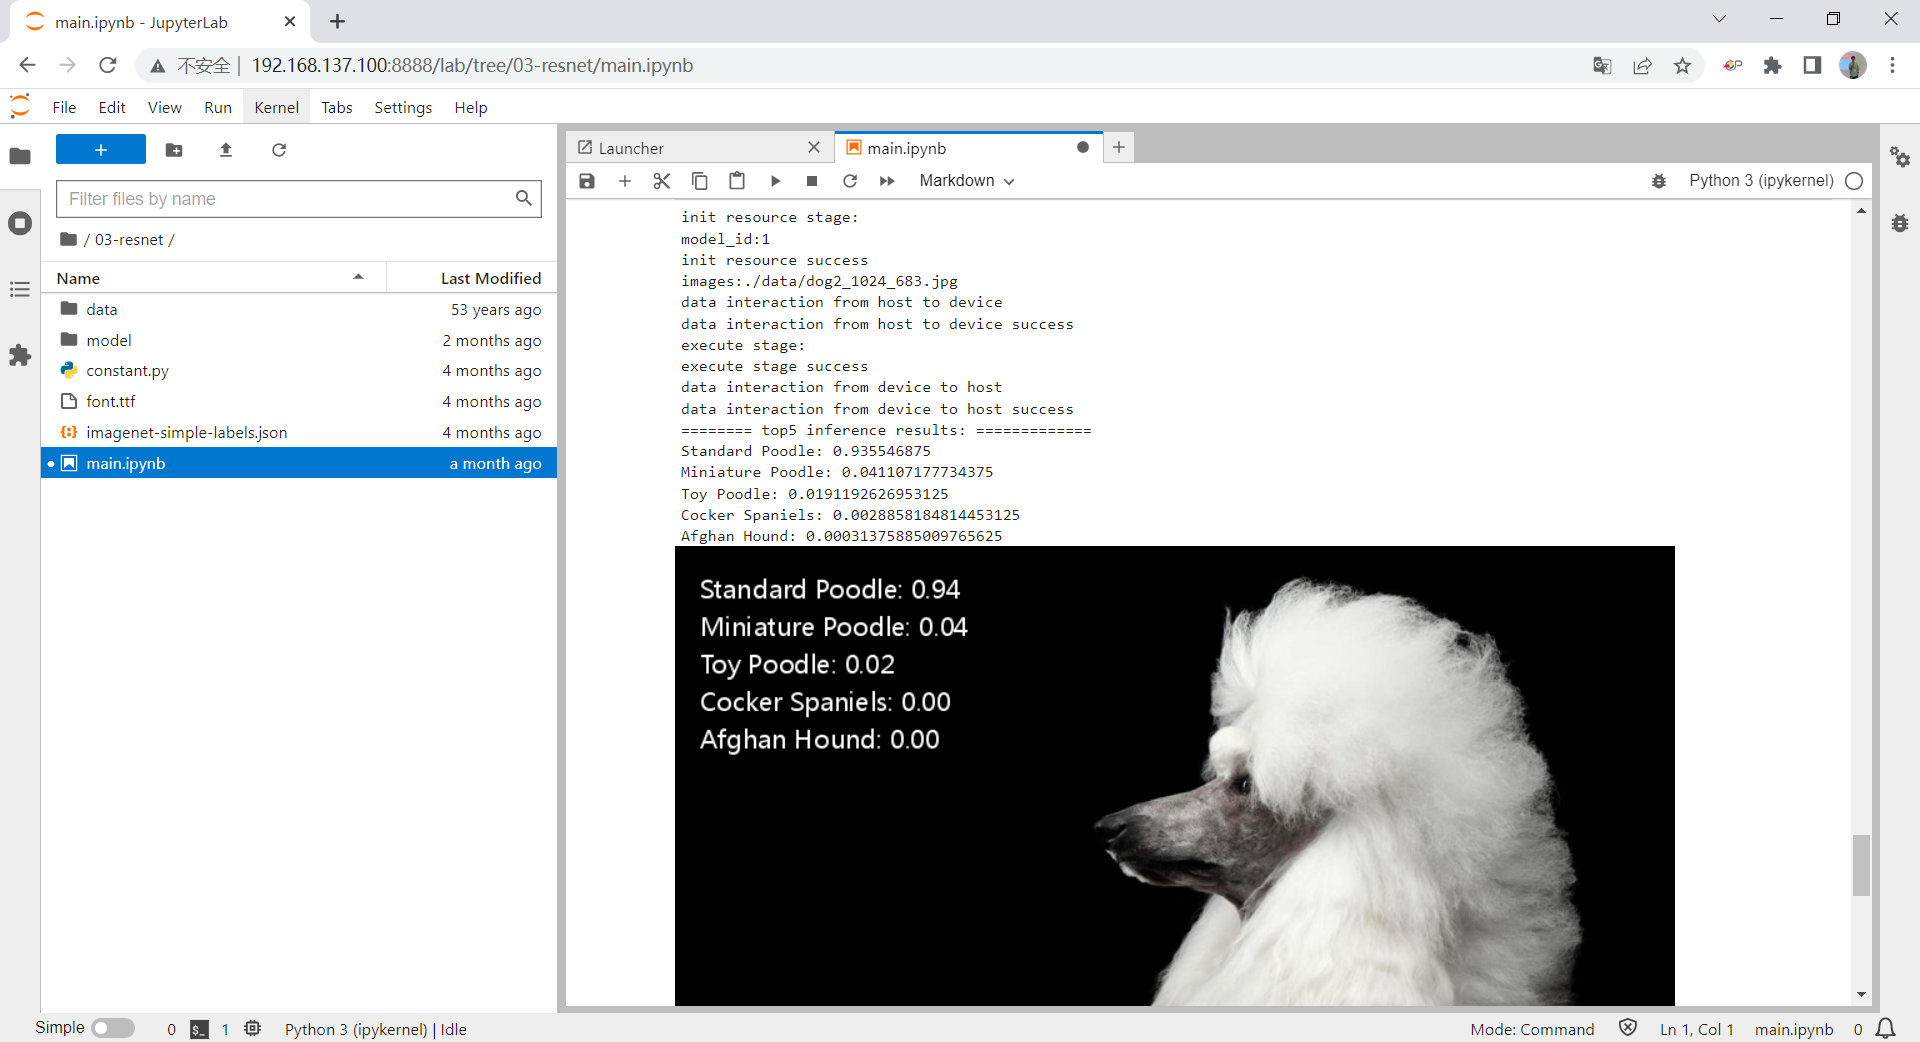This screenshot has width=1920, height=1042.
Task: Save the notebook with the disk icon
Action: click(587, 181)
